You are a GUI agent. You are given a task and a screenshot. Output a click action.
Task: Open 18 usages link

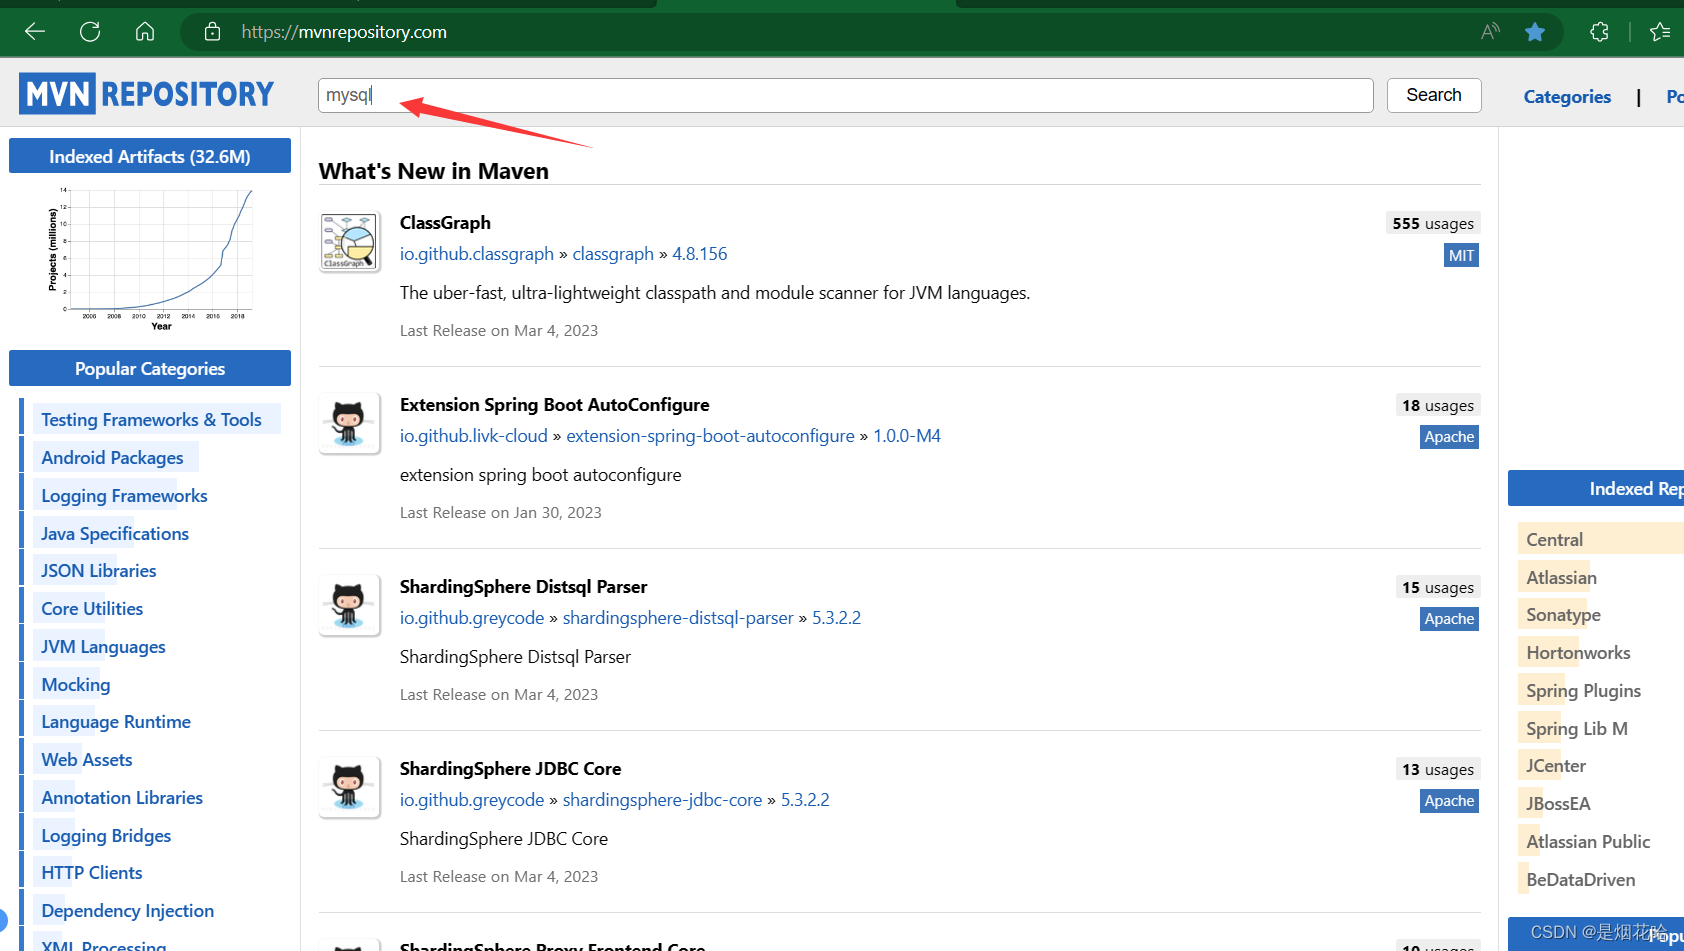pos(1438,405)
